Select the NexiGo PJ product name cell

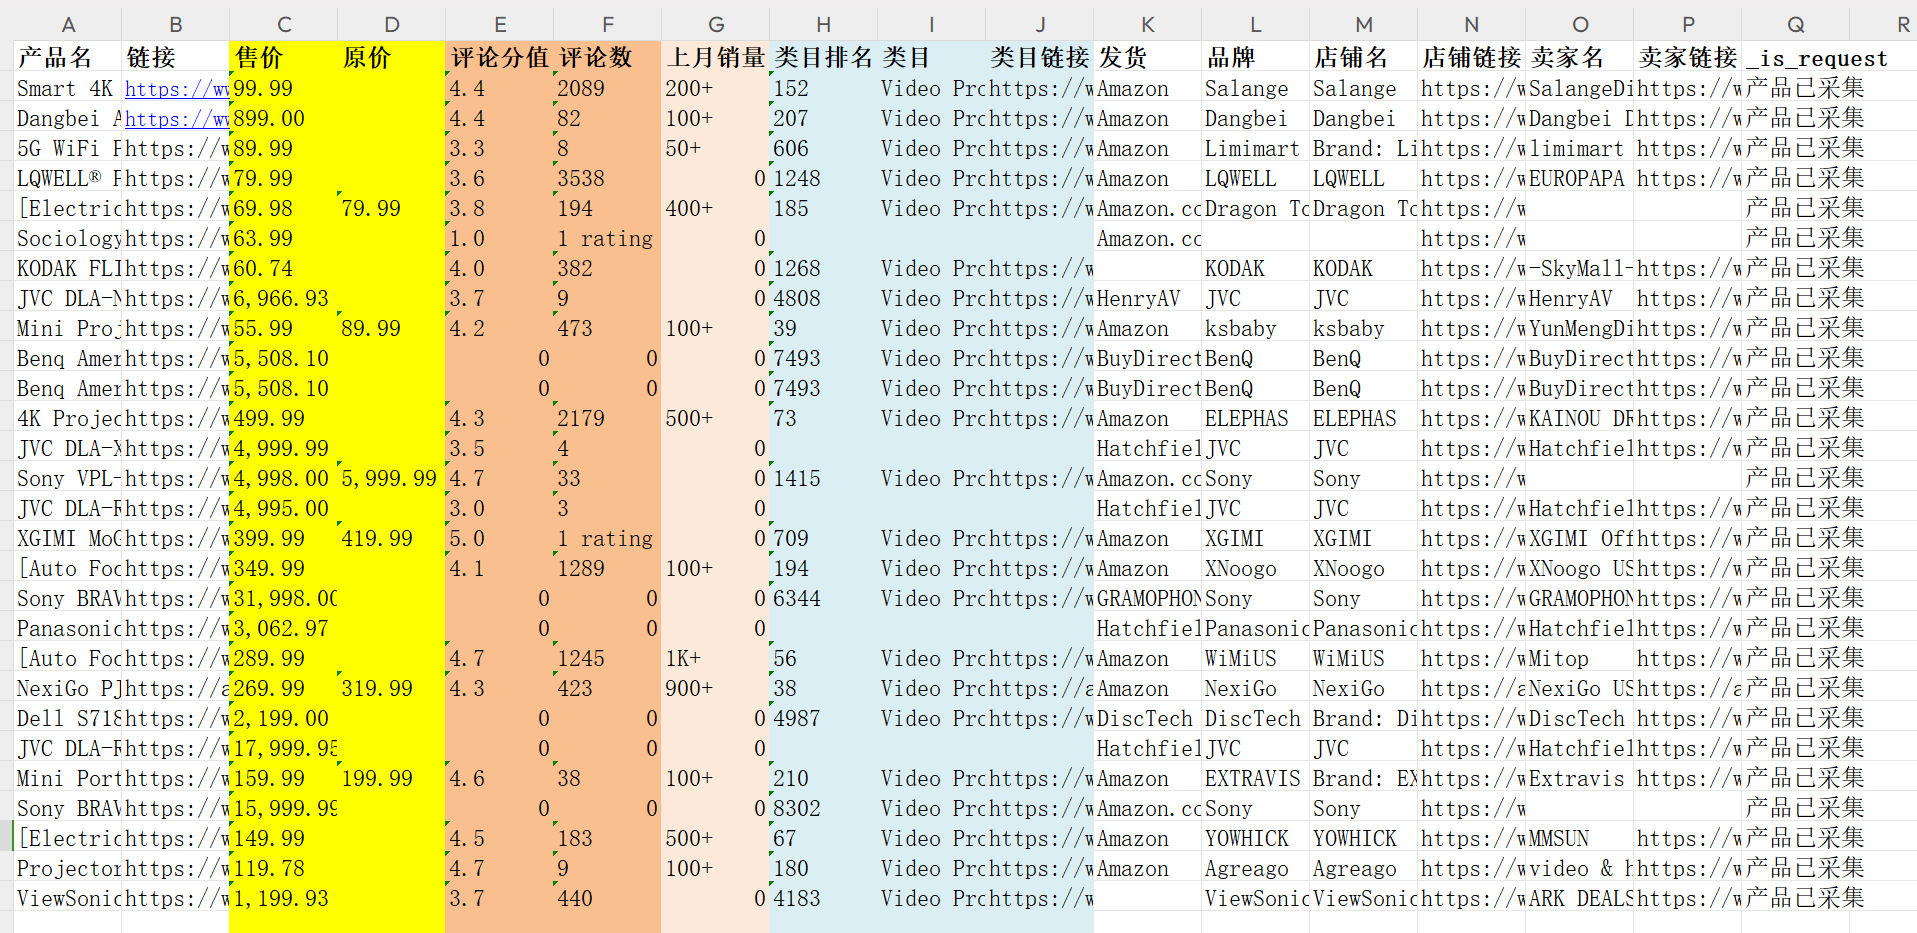tap(67, 688)
